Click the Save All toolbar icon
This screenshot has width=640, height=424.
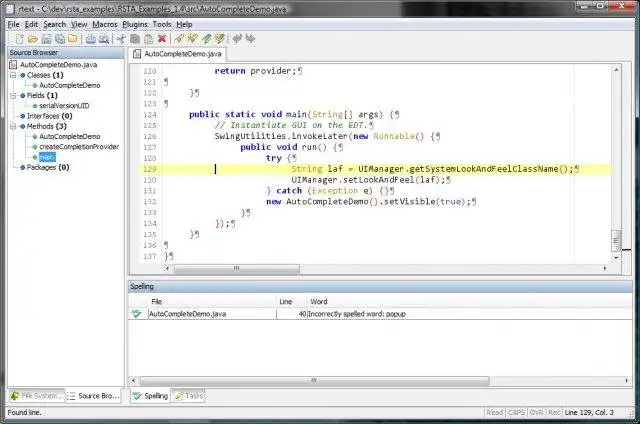[x=60, y=39]
